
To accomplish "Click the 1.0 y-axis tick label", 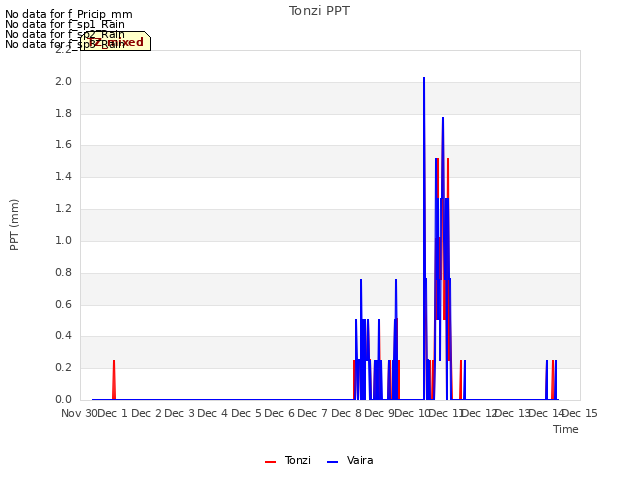I will pos(63,240).
